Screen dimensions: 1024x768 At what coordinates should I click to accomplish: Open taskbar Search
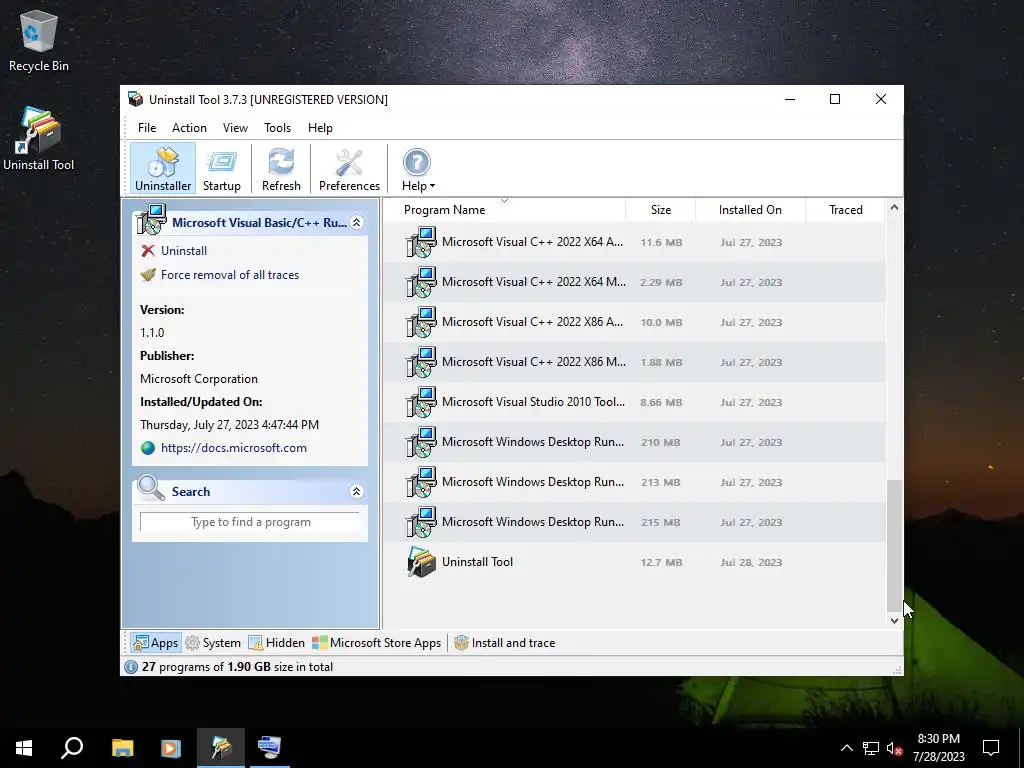point(72,748)
